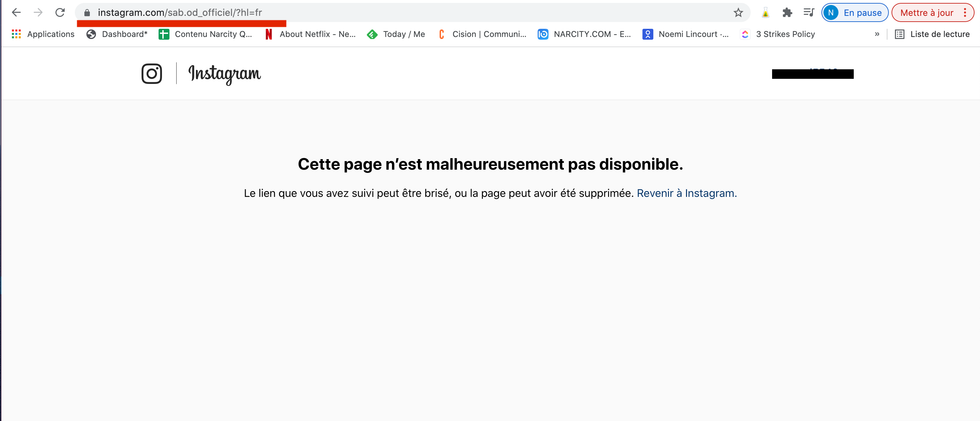Open the Applications grid shortcut
This screenshot has width=980, height=421.
tap(43, 34)
